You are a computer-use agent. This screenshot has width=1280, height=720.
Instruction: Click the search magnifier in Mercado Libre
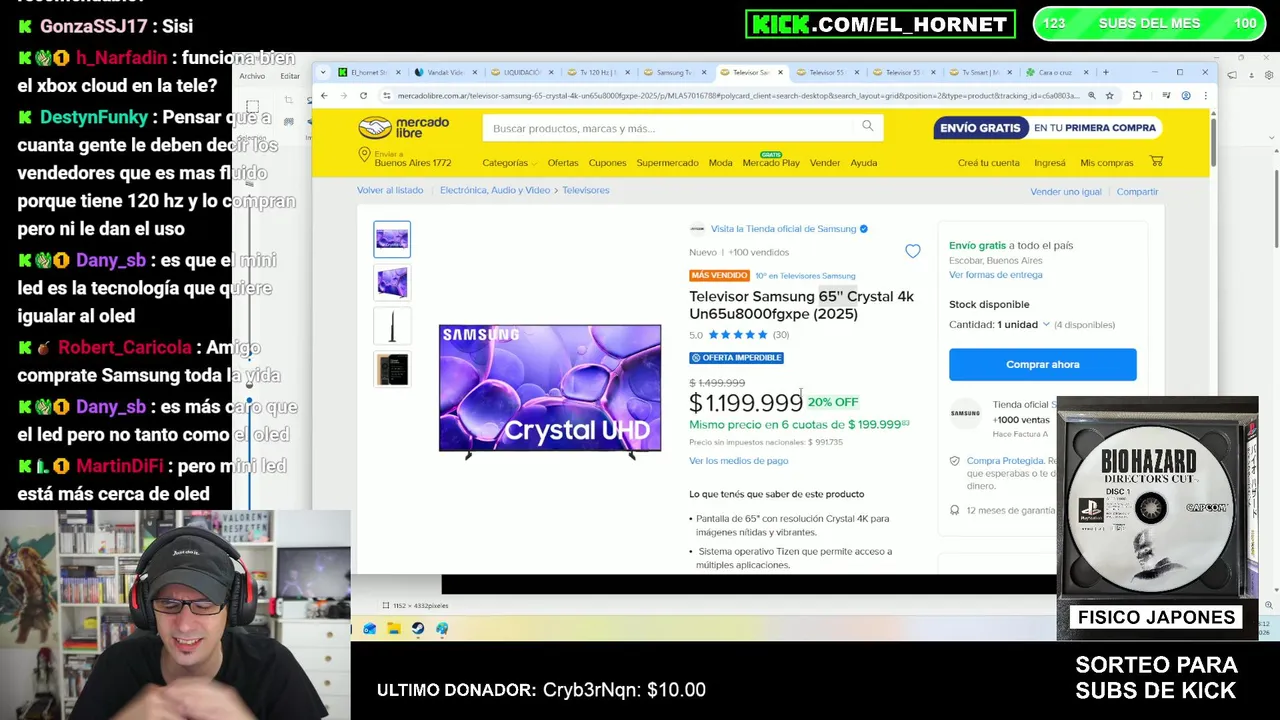click(867, 126)
